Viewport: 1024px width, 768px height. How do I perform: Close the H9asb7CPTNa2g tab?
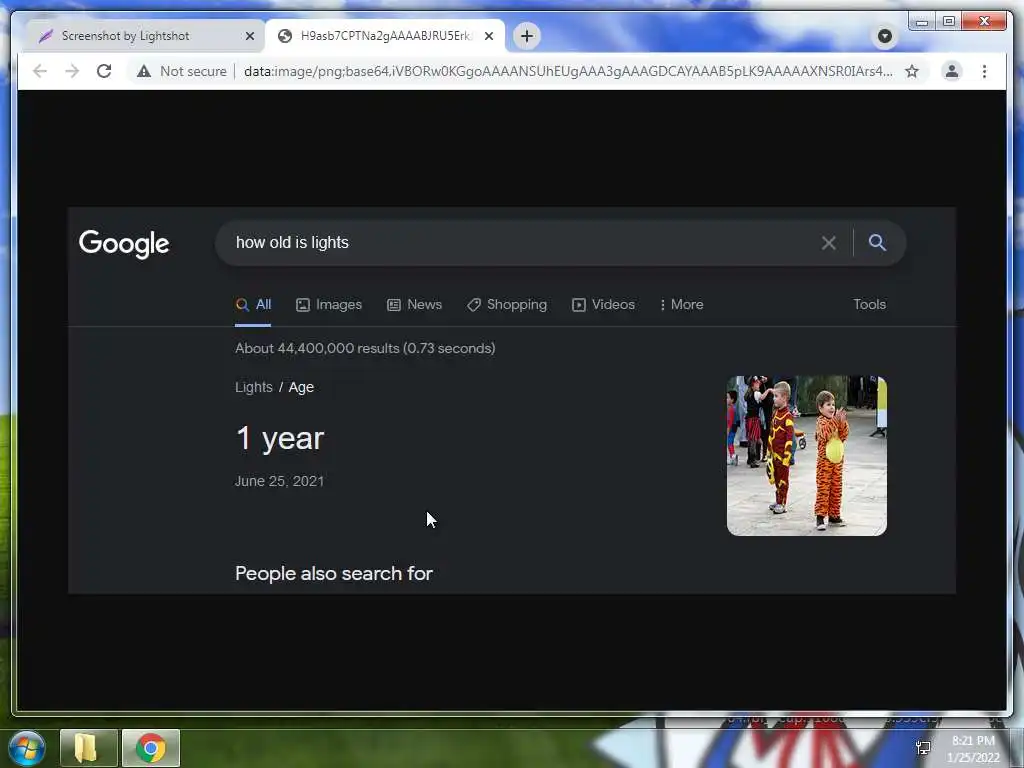[488, 37]
